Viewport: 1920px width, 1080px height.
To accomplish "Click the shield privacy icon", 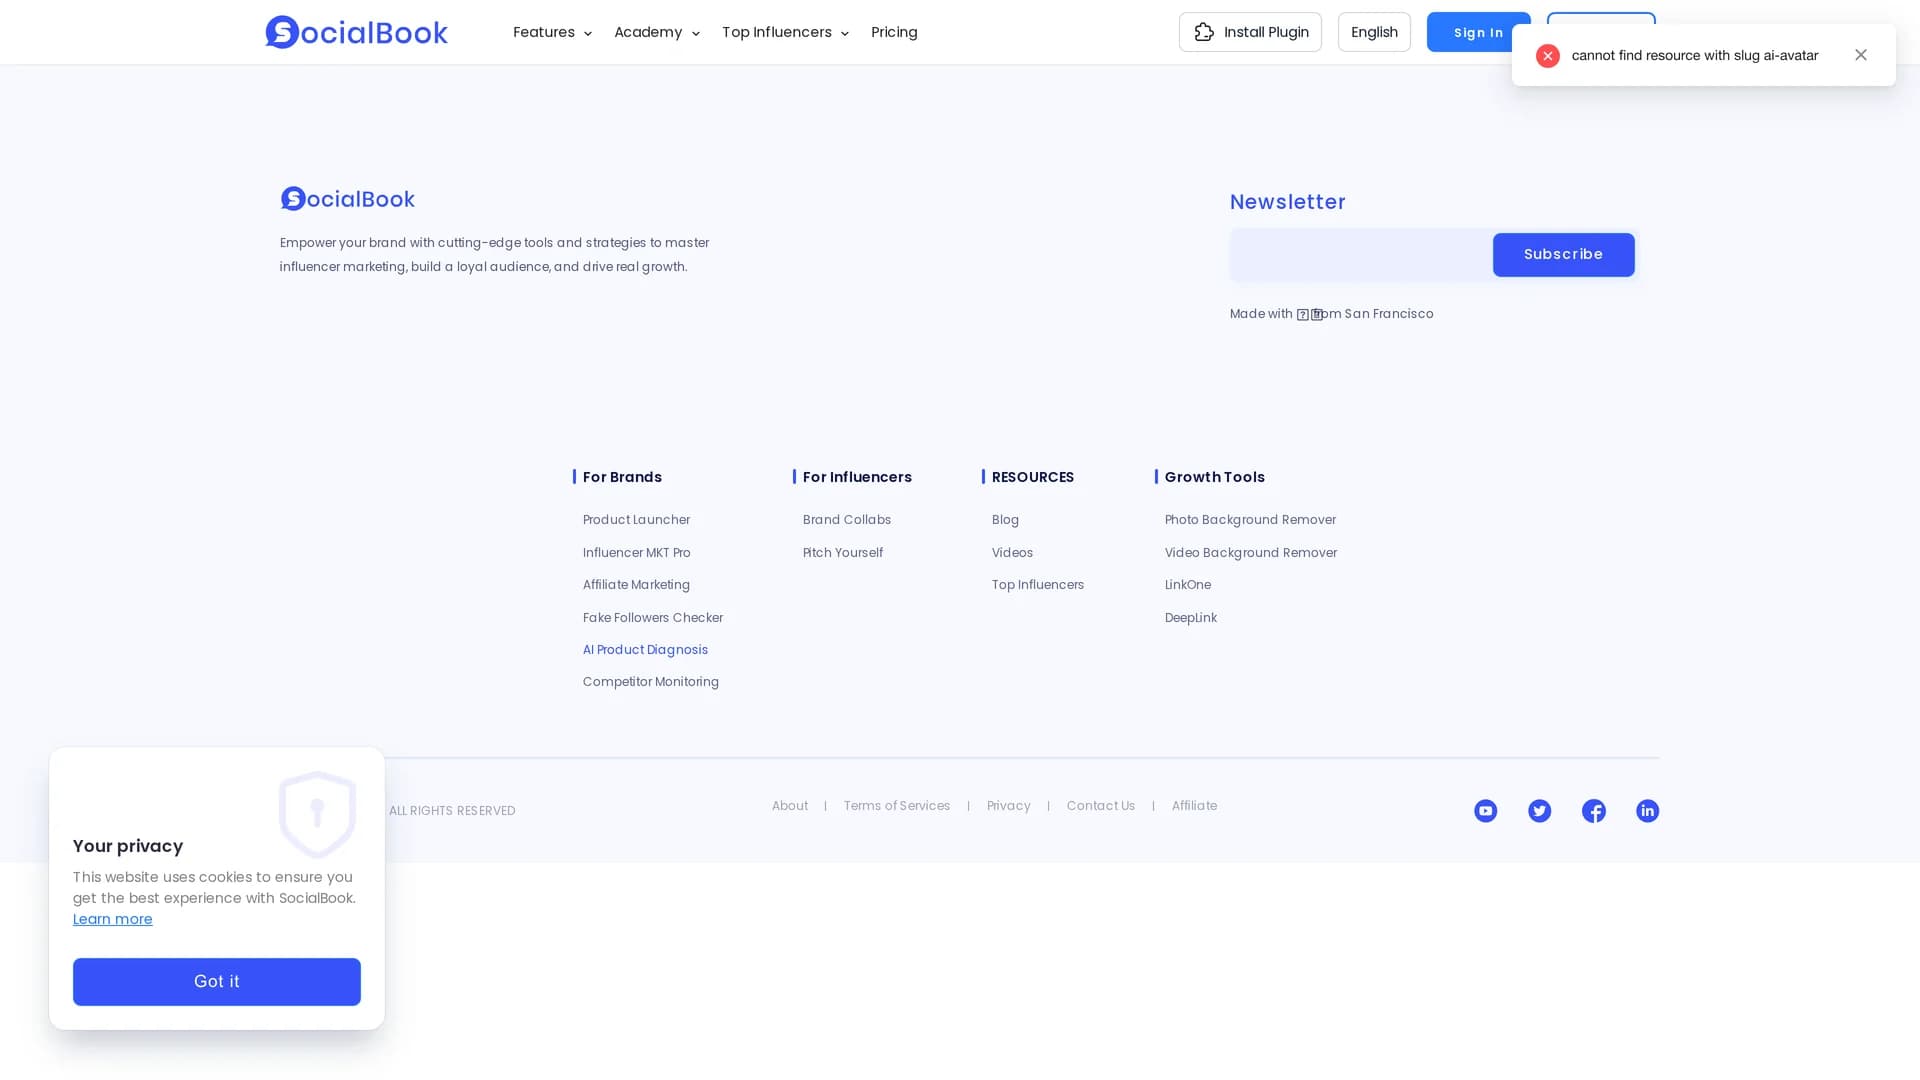I will (318, 815).
